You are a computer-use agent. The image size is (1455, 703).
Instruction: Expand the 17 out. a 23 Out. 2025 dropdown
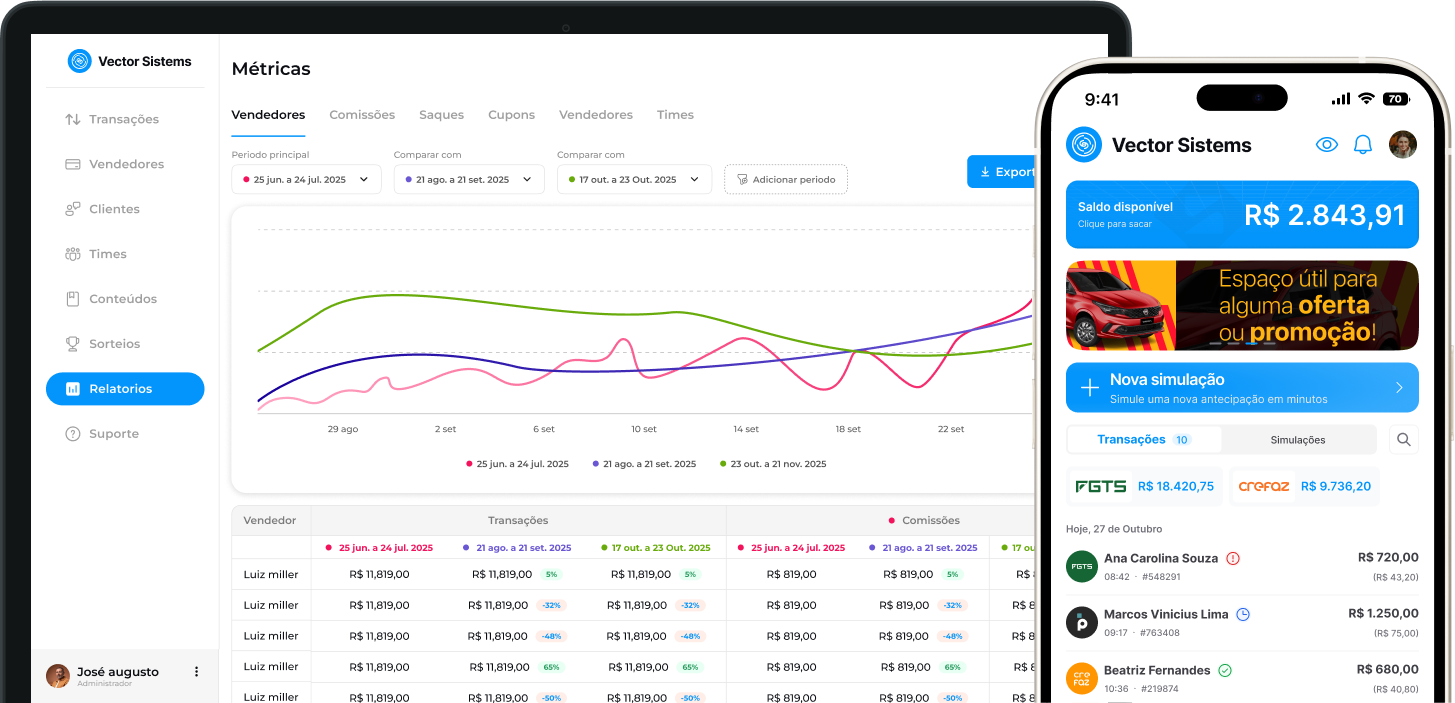[634, 179]
